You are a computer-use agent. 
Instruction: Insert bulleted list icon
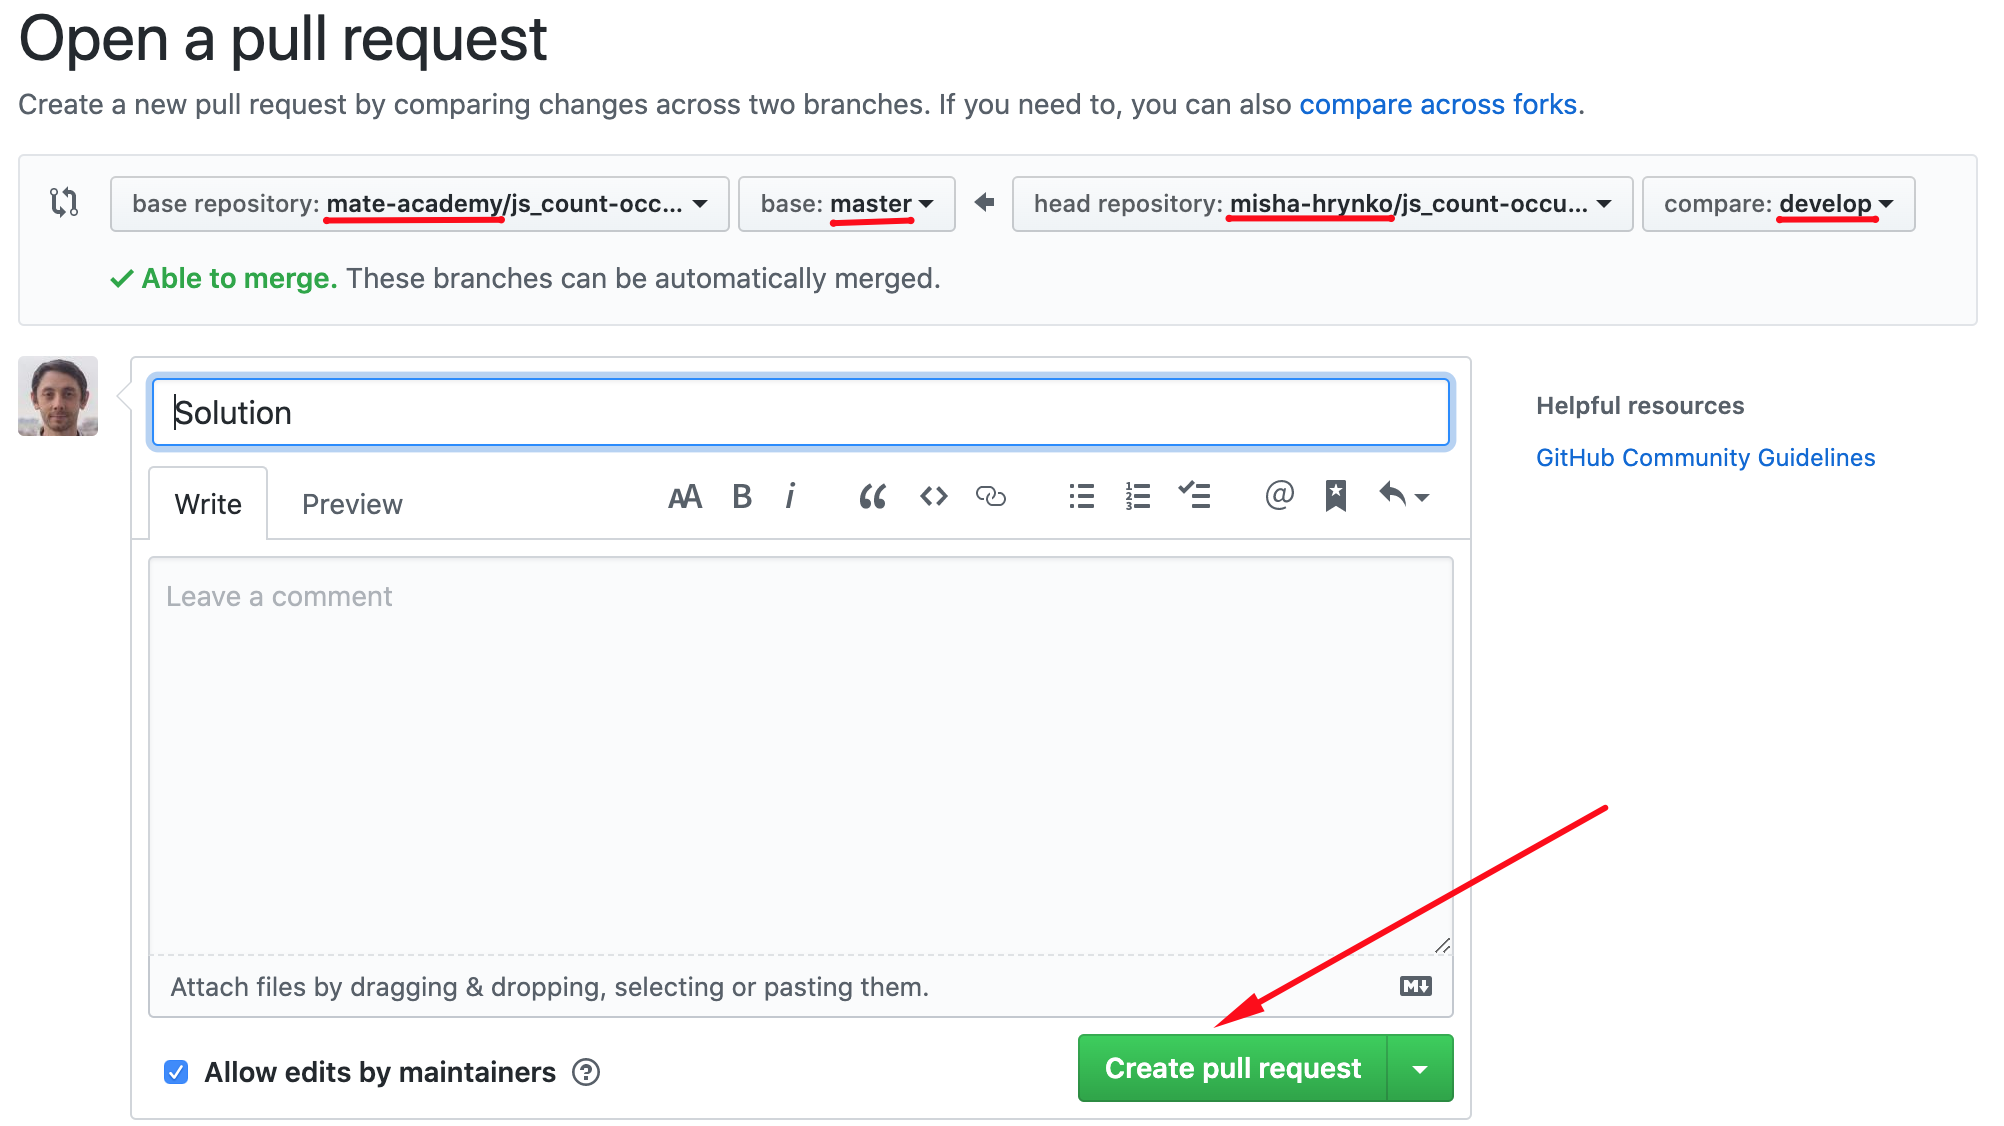tap(1081, 497)
